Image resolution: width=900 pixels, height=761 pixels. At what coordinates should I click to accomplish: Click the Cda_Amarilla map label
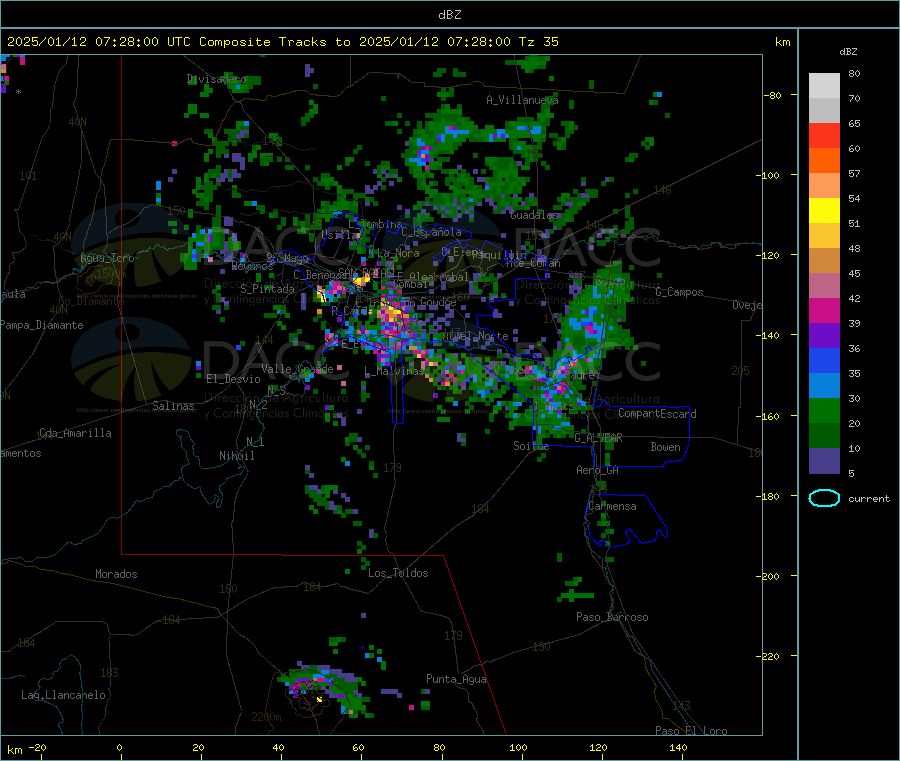75,433
